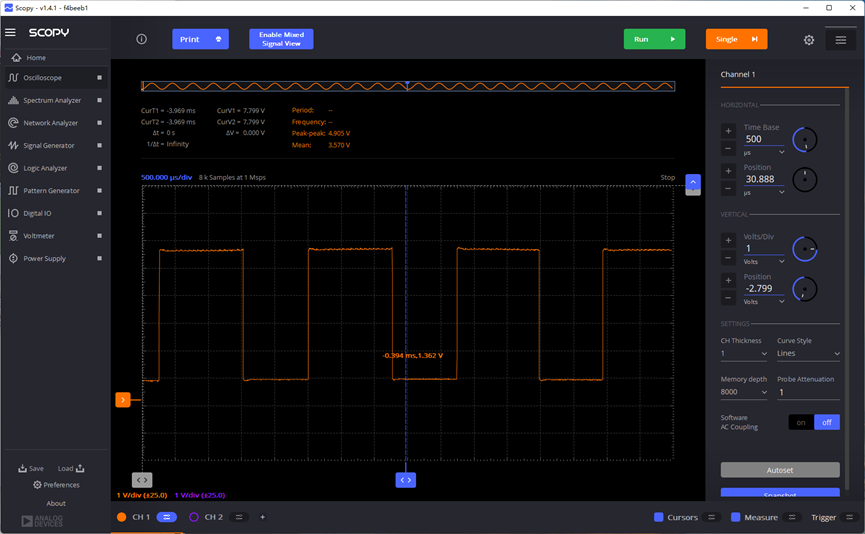Add a new channel with plus icon
This screenshot has height=534, width=865.
point(263,517)
